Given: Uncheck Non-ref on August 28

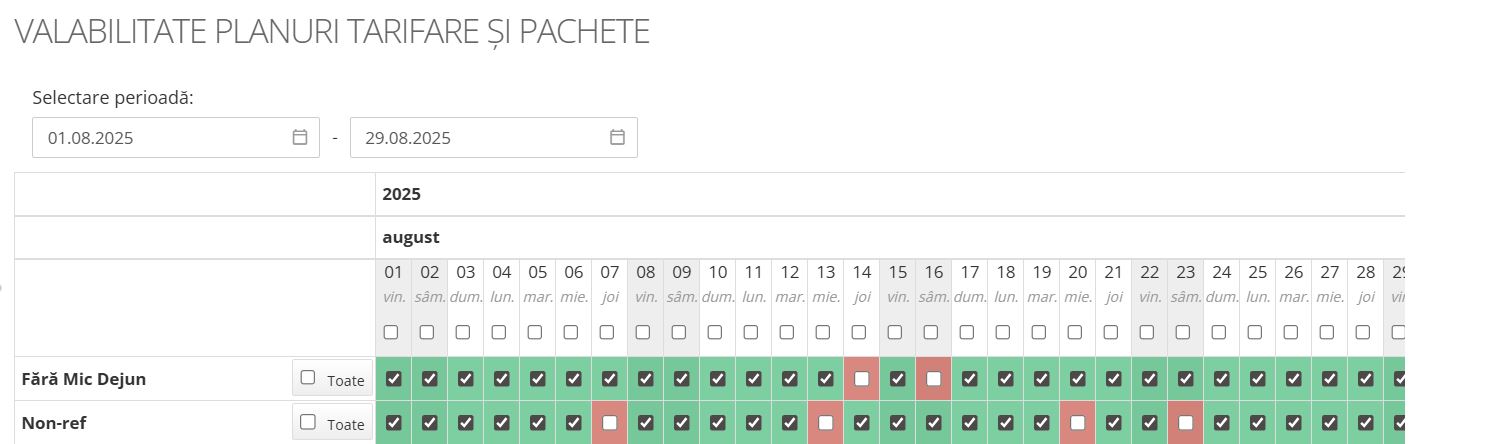Looking at the screenshot, I should tap(1365, 423).
